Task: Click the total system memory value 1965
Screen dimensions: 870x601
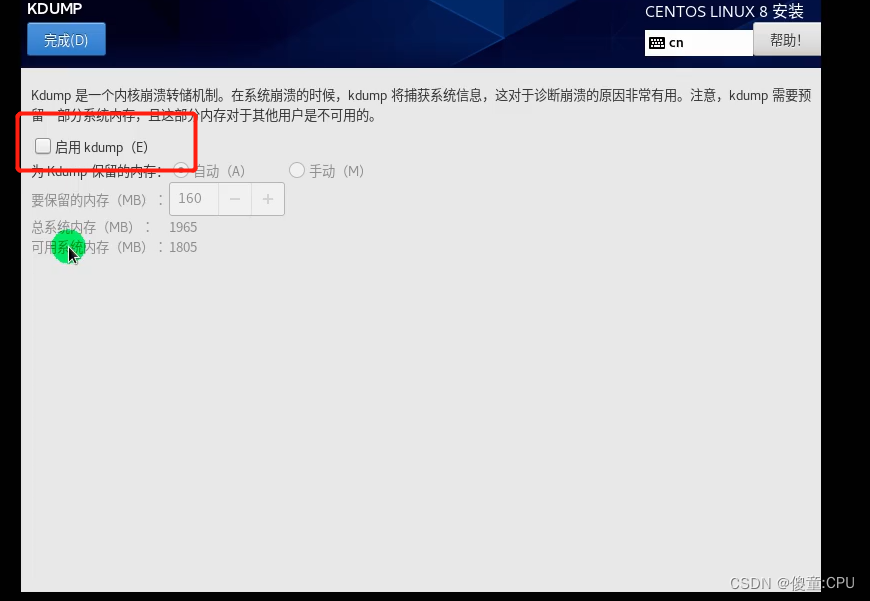Action: [183, 228]
